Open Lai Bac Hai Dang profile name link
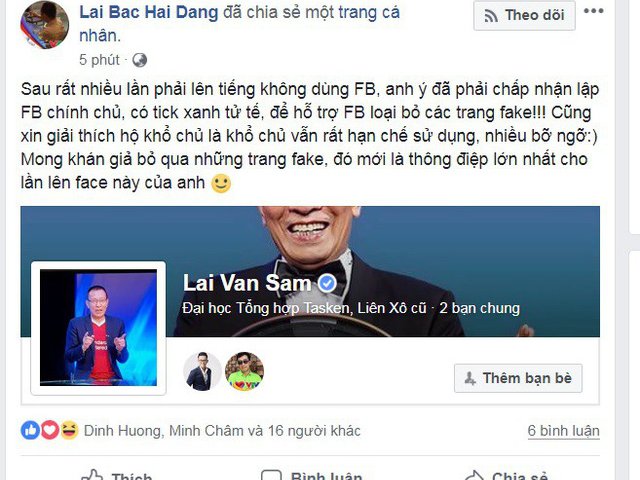 [x=149, y=12]
